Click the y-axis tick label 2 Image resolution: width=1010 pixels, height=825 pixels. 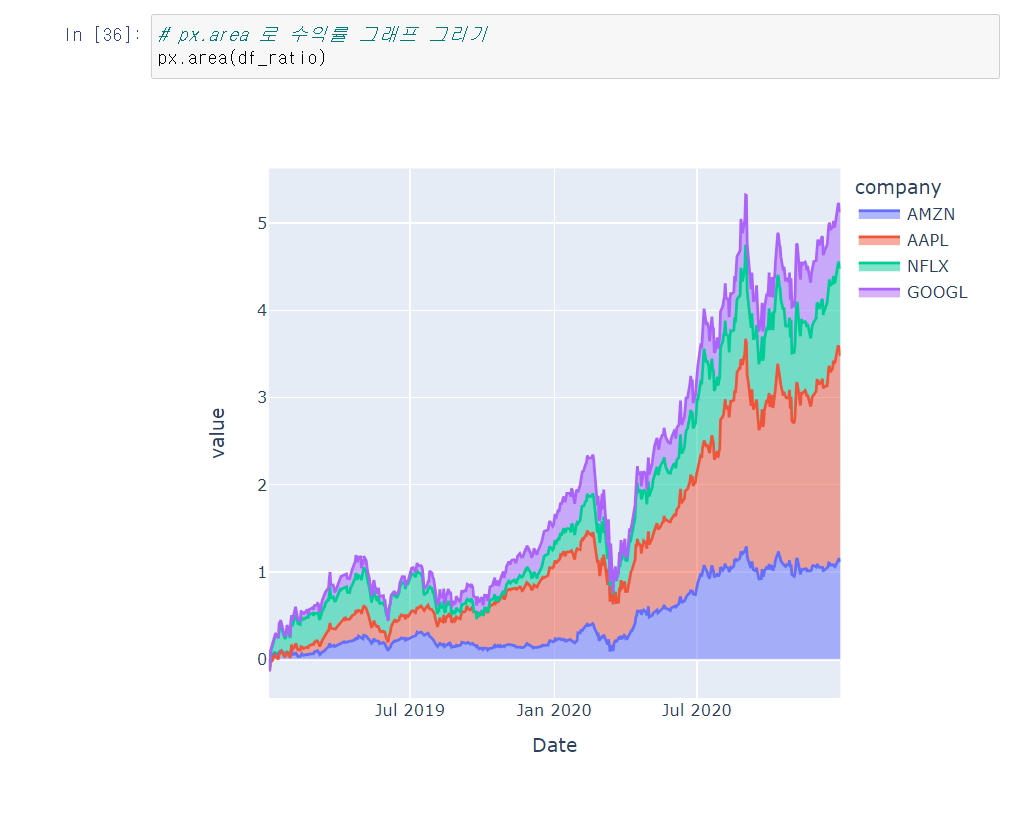pyautogui.click(x=262, y=485)
